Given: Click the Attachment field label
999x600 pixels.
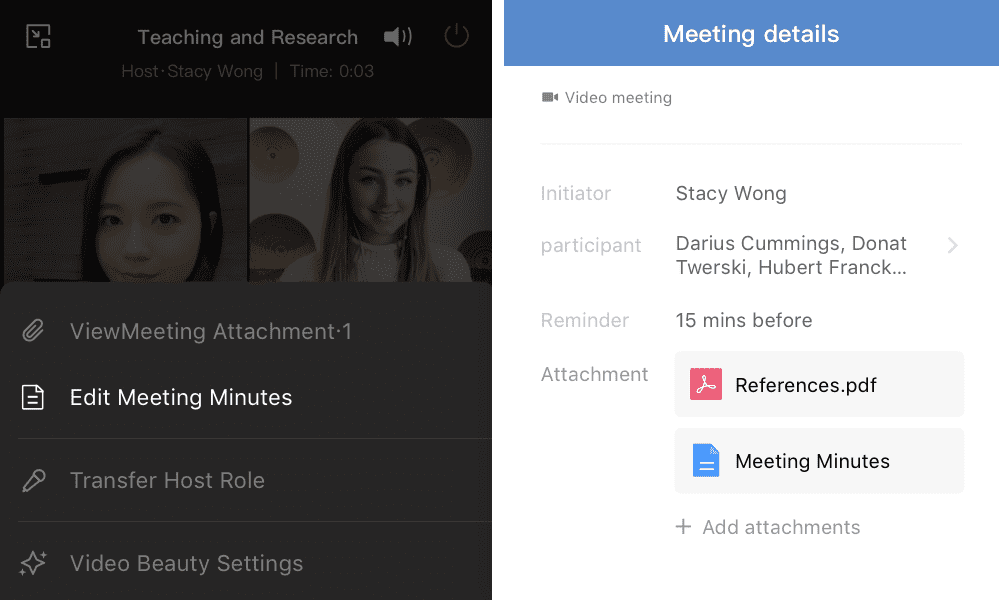Looking at the screenshot, I should pos(594,374).
